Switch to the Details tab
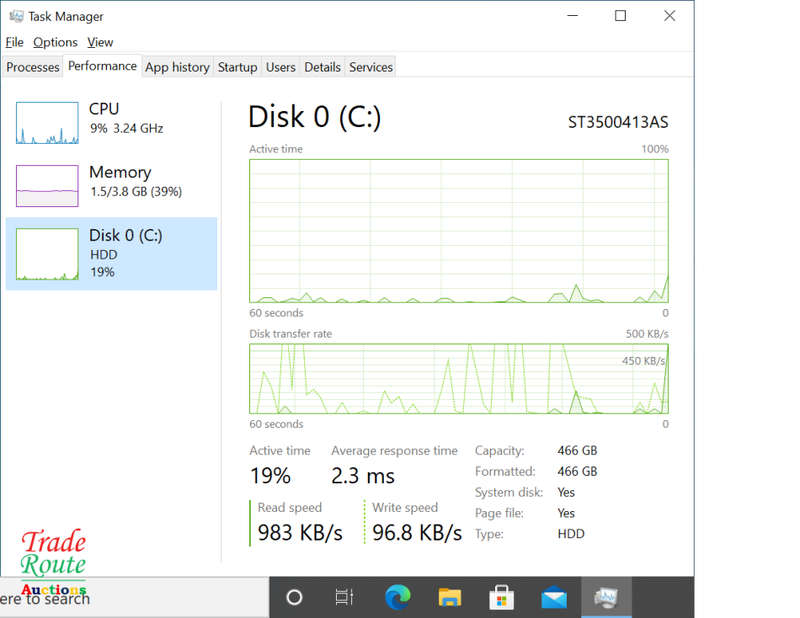 click(x=322, y=67)
